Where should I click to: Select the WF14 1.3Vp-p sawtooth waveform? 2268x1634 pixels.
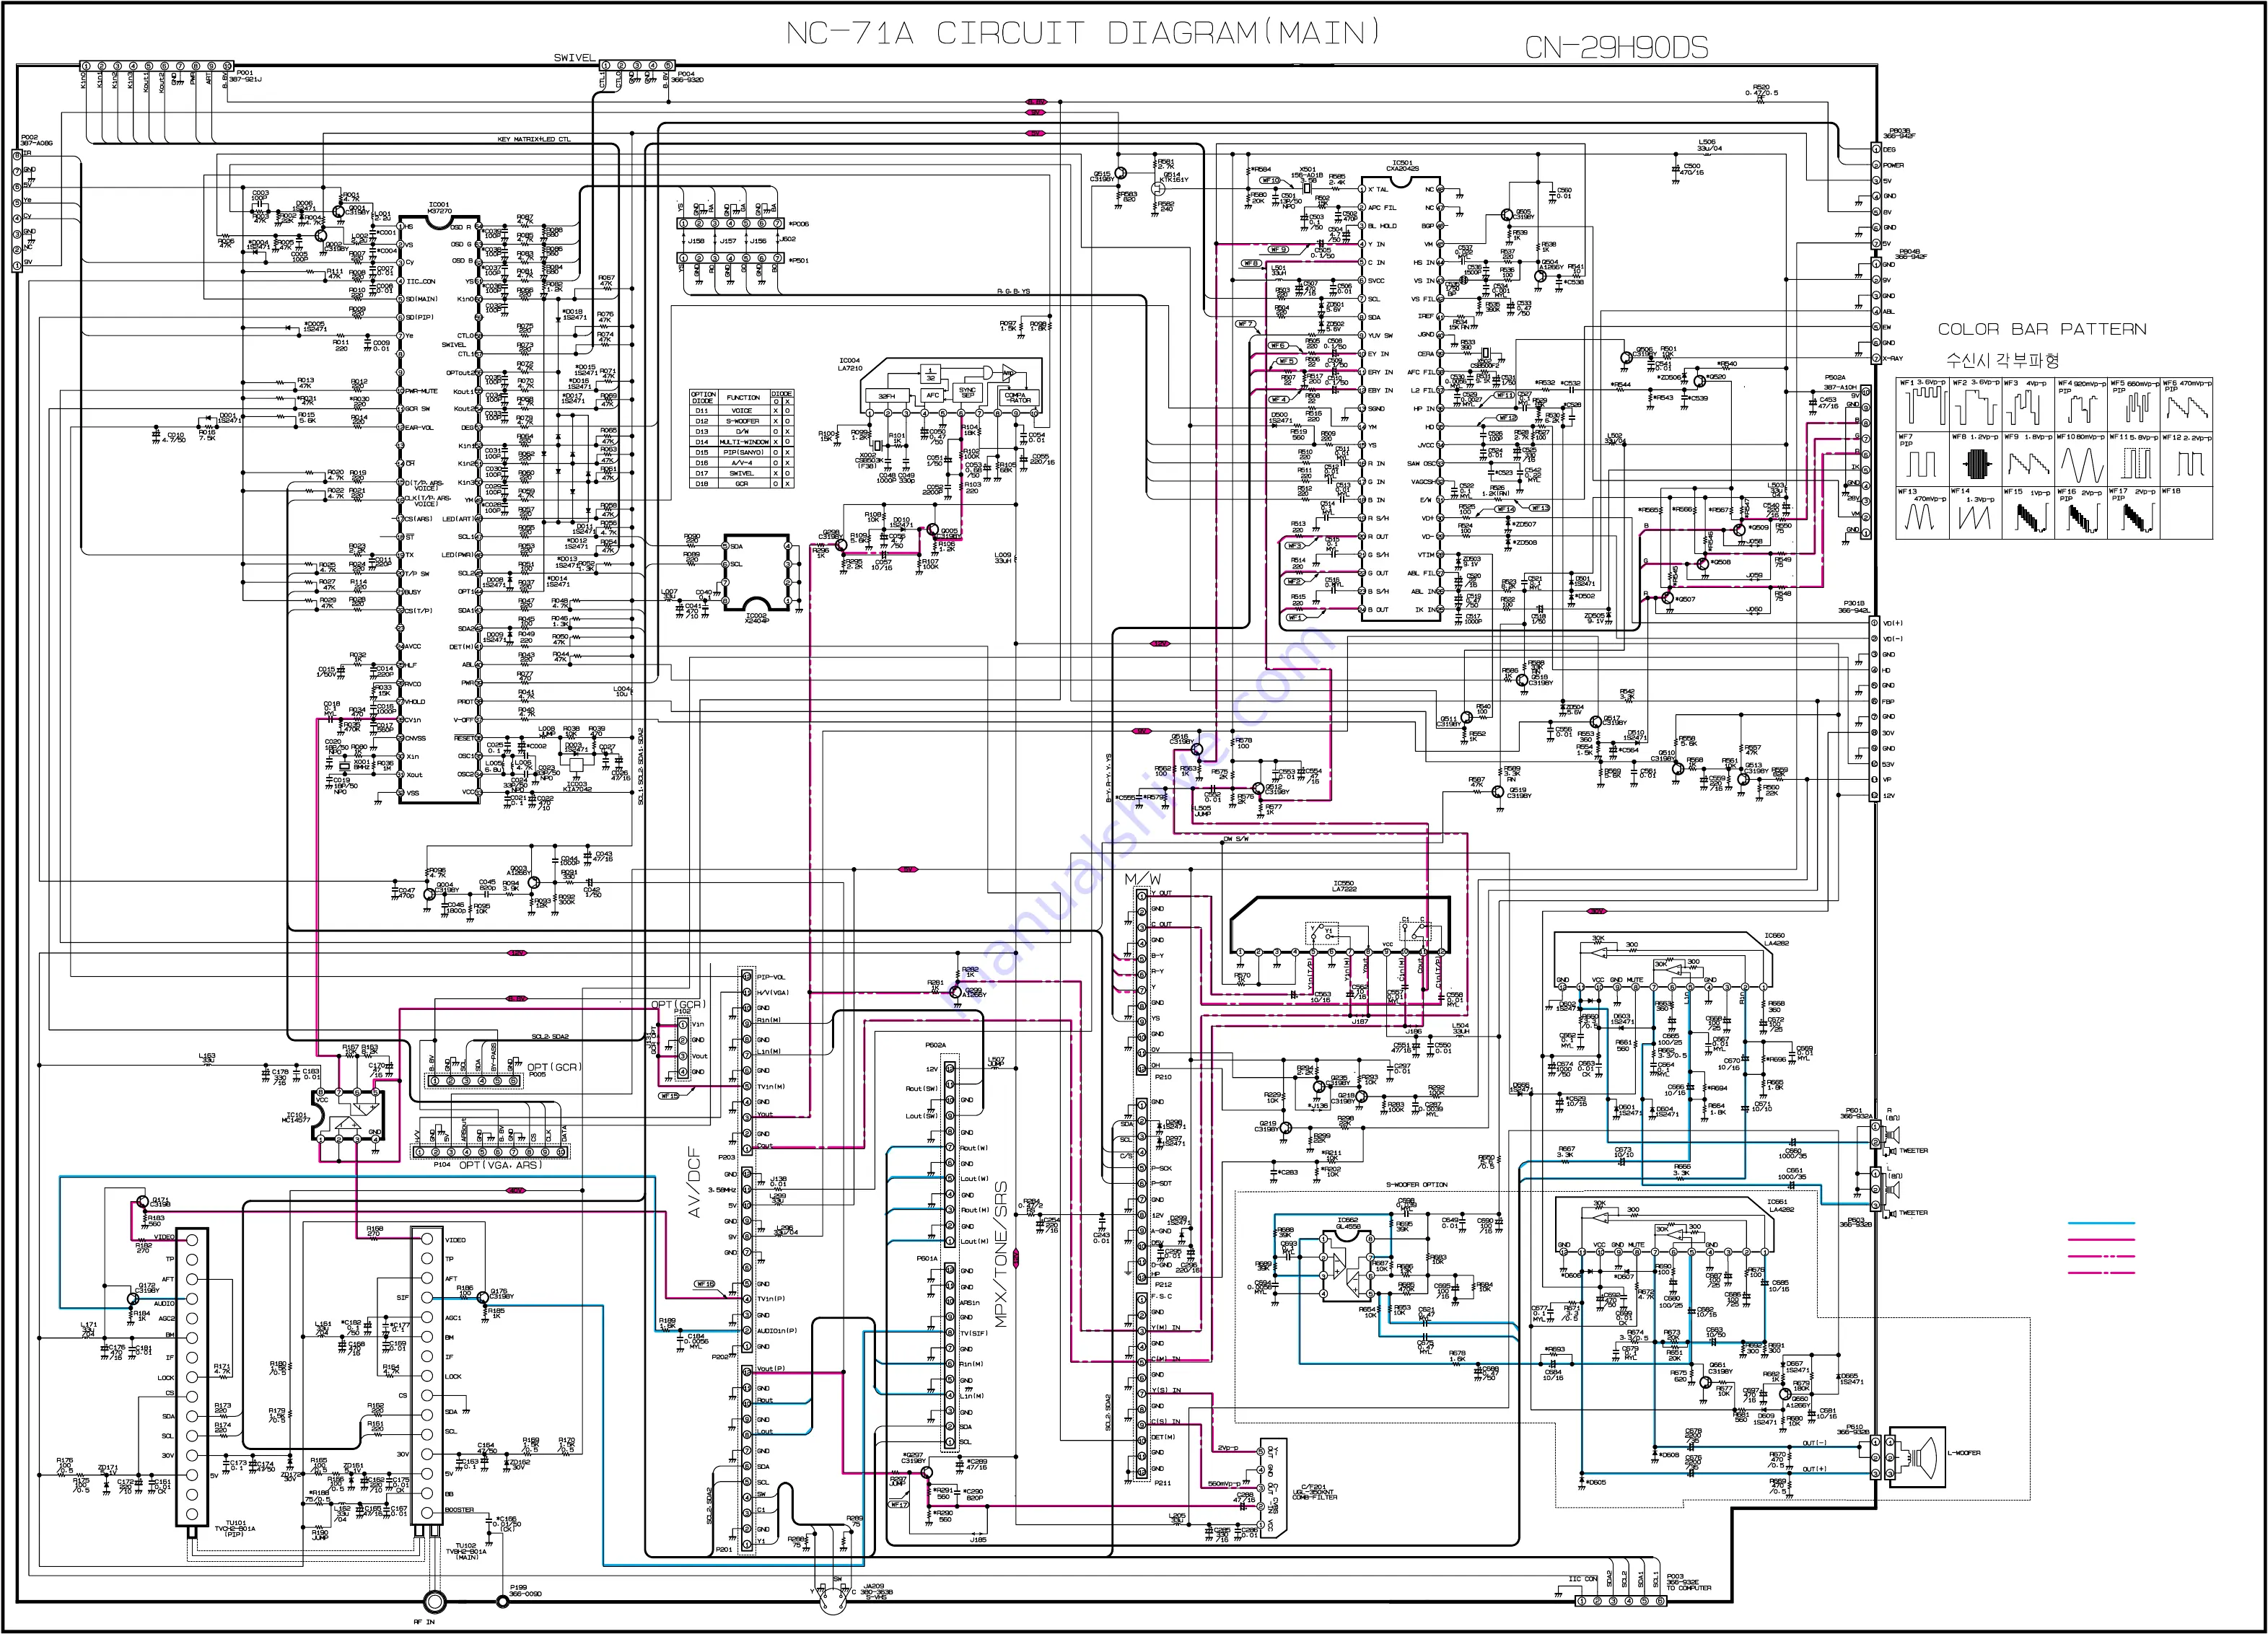coord(1976,513)
